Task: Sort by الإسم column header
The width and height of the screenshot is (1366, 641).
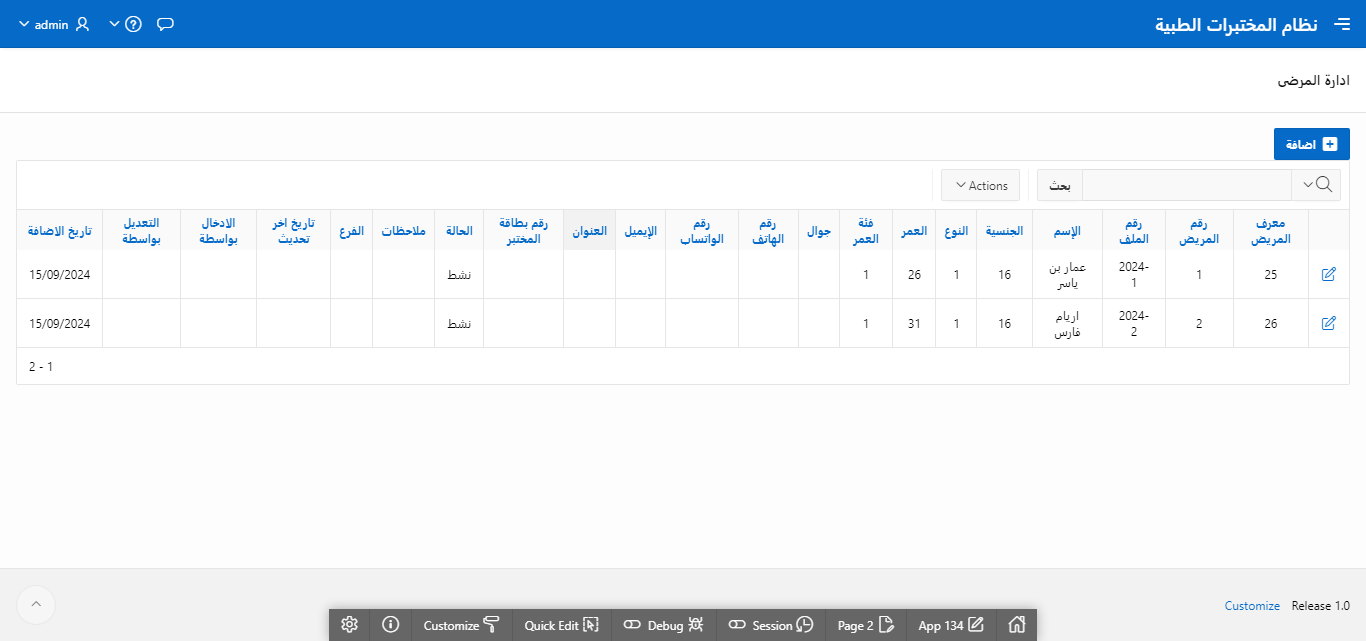Action: [x=1069, y=231]
